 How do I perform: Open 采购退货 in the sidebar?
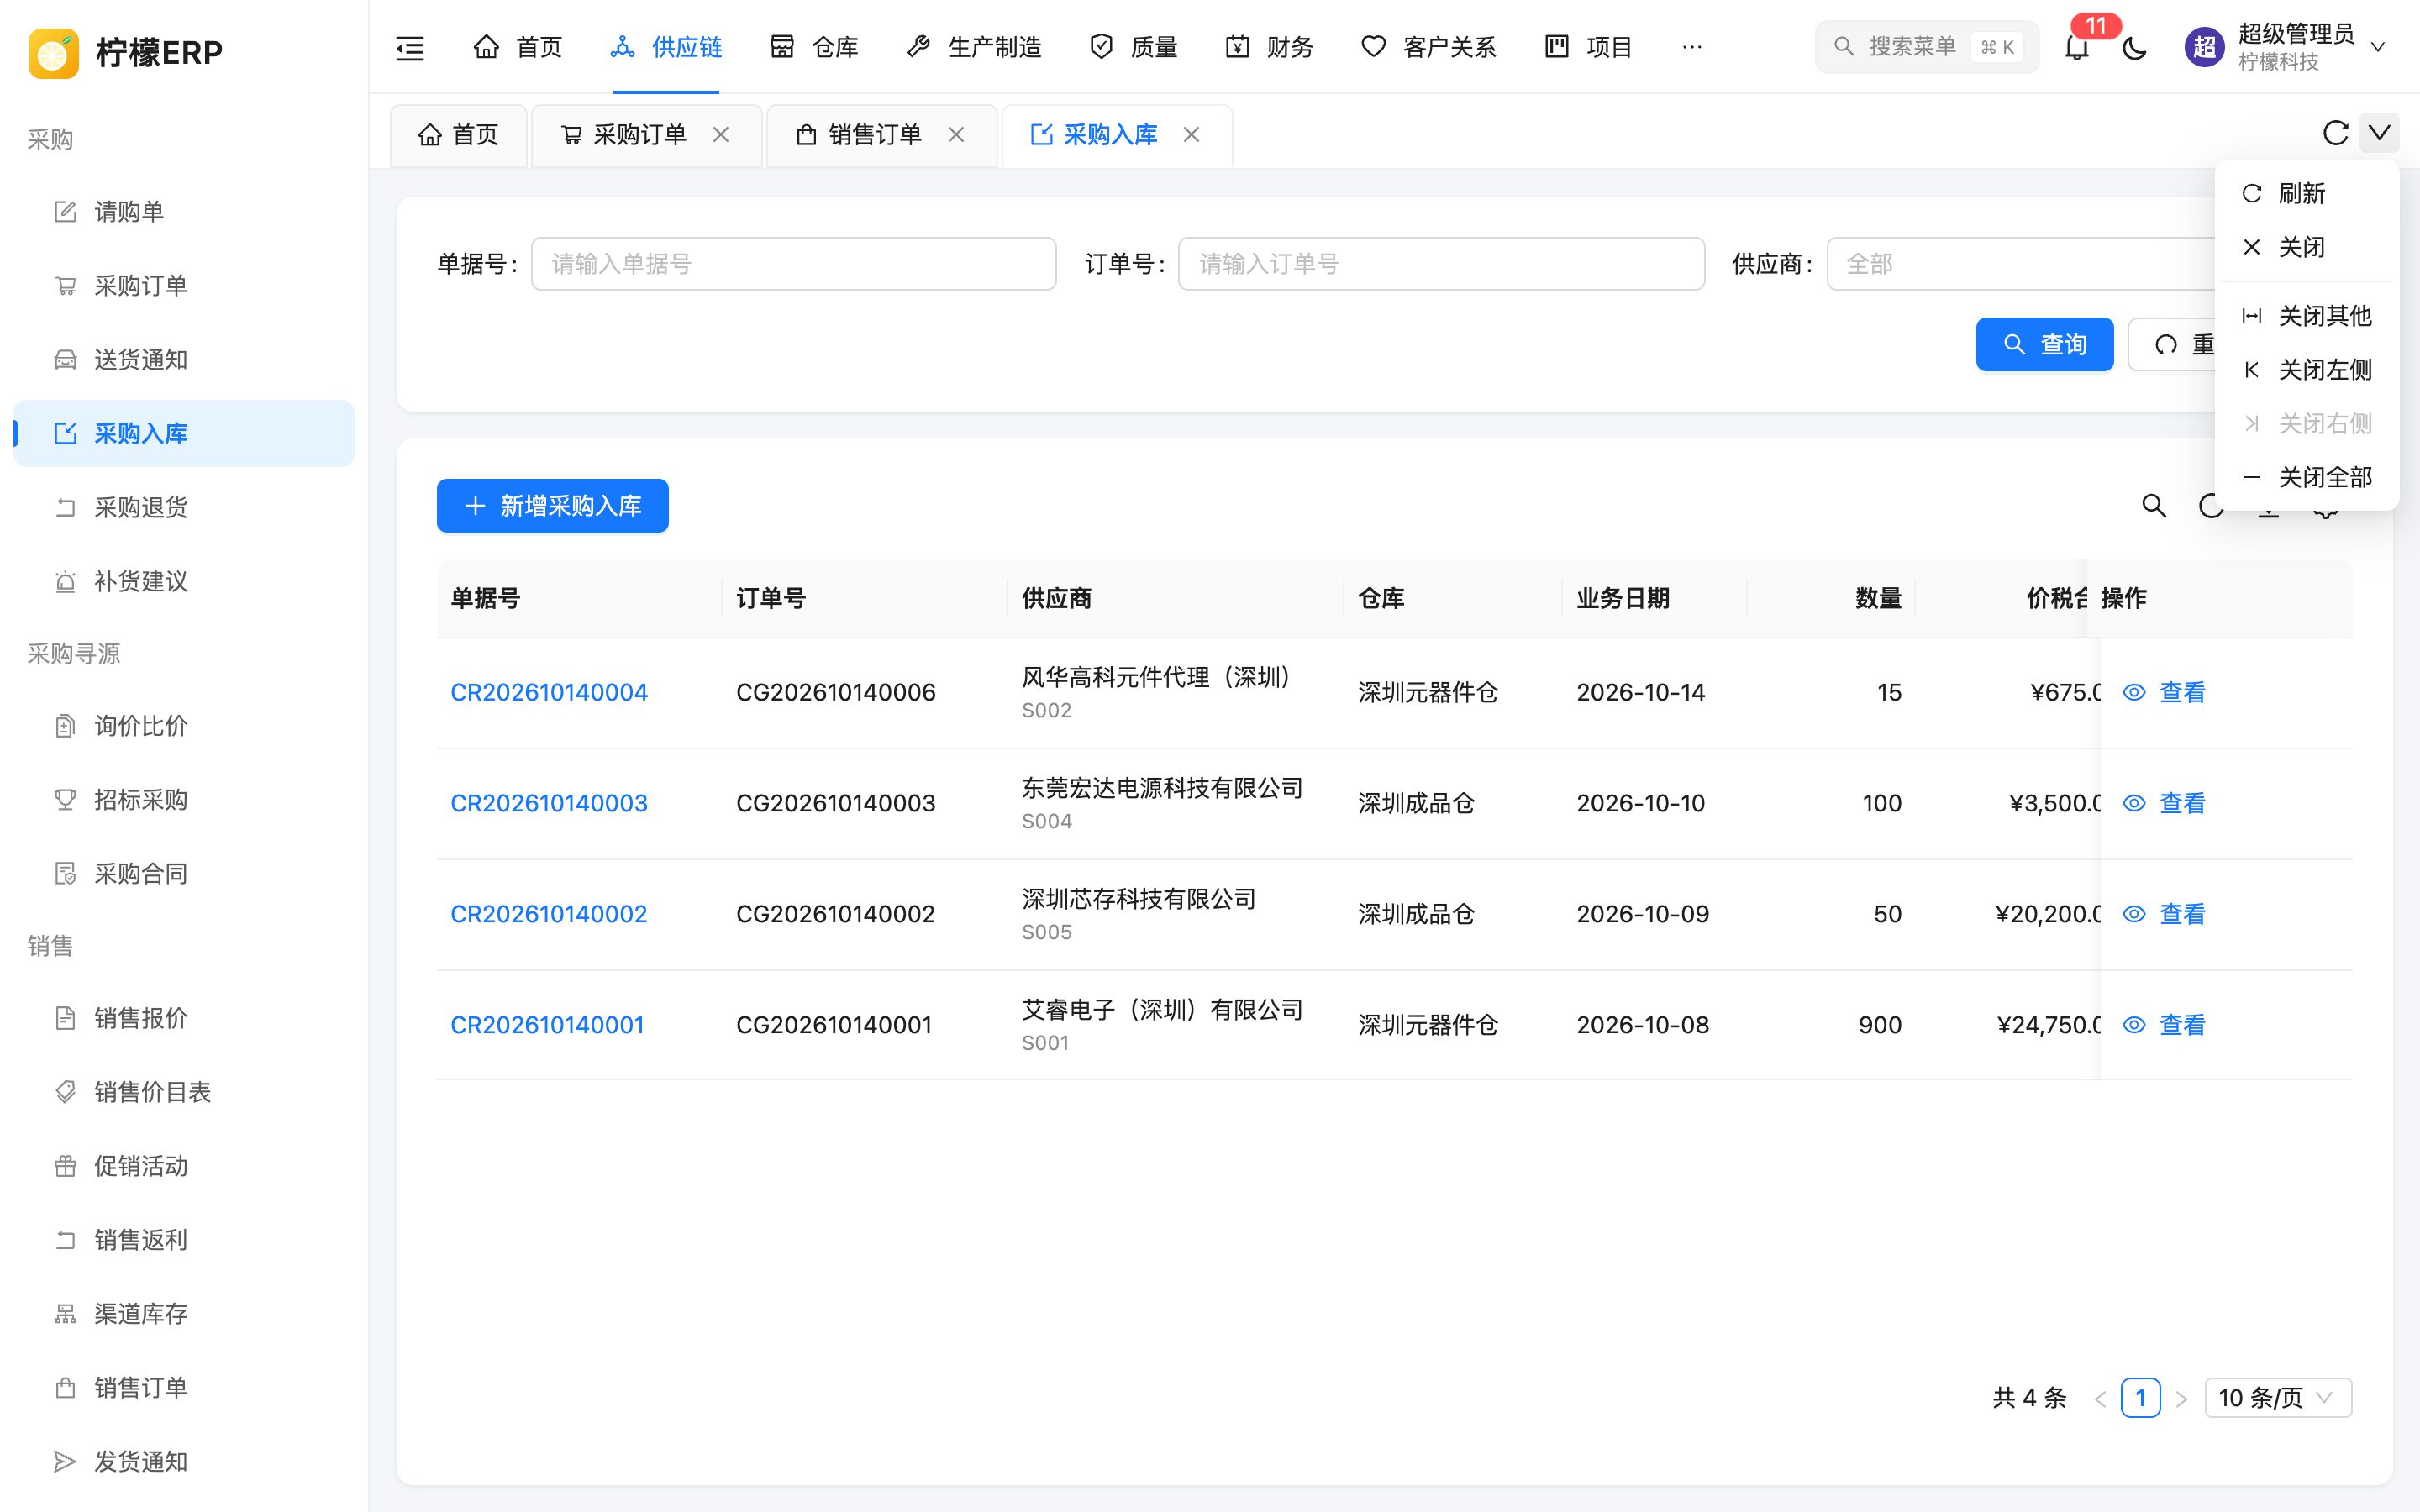(x=184, y=507)
